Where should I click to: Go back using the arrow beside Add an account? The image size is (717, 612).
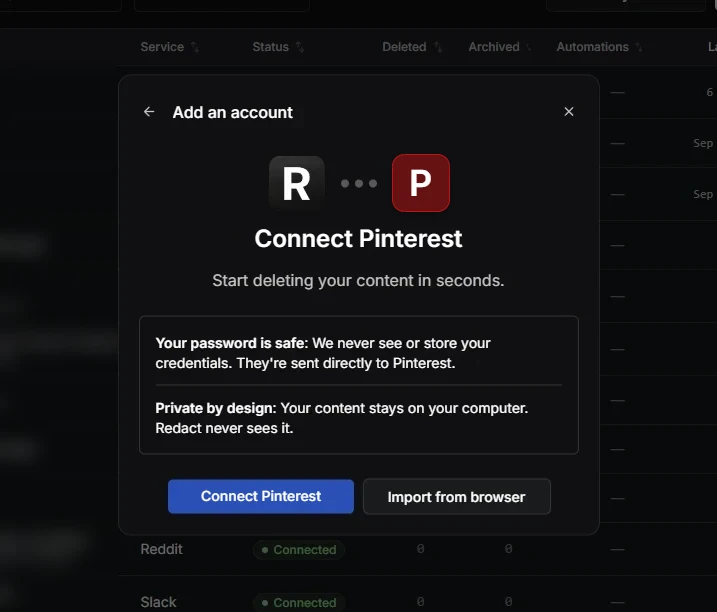(149, 112)
